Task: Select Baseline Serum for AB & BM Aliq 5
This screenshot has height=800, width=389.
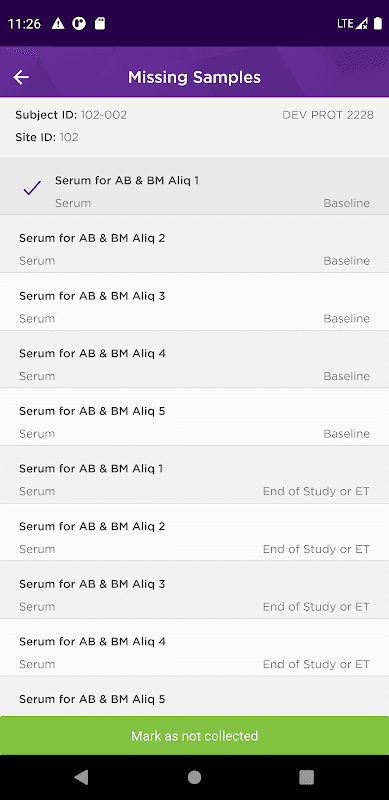Action: pyautogui.click(x=194, y=417)
